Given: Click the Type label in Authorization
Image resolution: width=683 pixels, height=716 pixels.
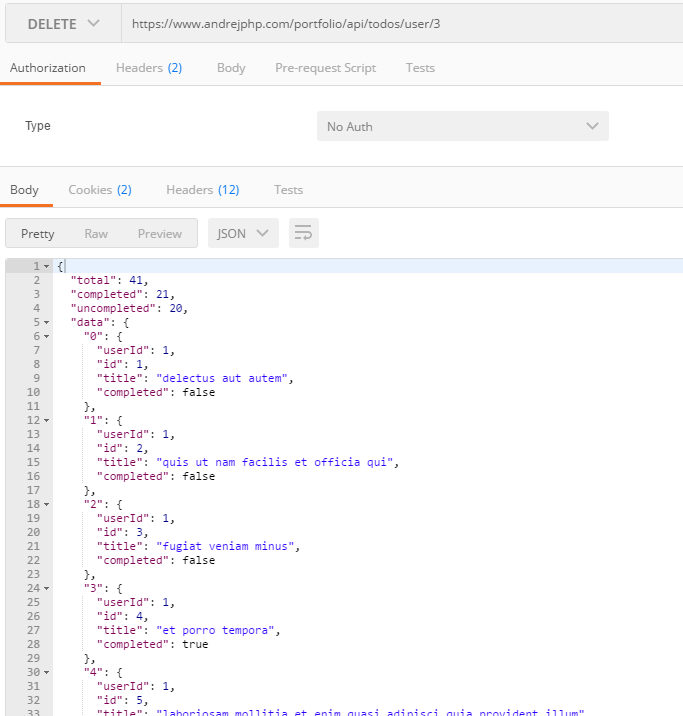Looking at the screenshot, I should [x=38, y=126].
